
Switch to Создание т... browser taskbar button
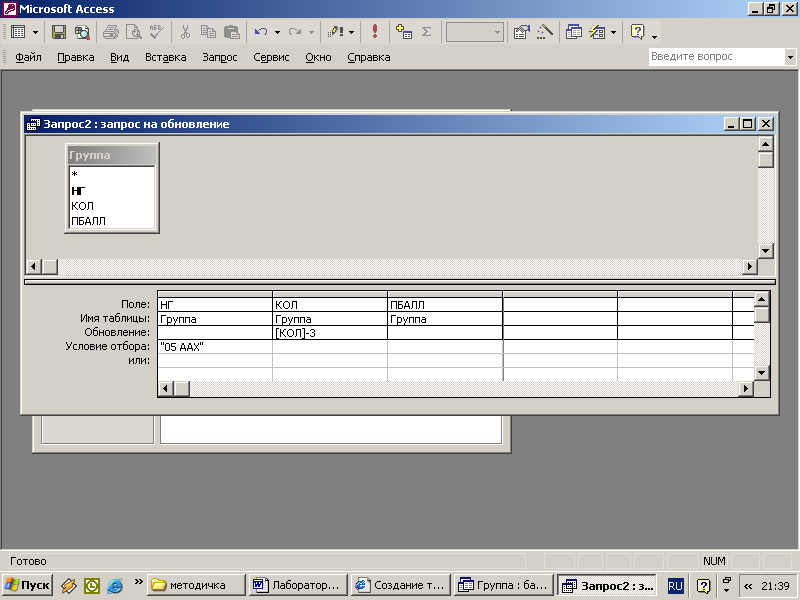point(401,585)
